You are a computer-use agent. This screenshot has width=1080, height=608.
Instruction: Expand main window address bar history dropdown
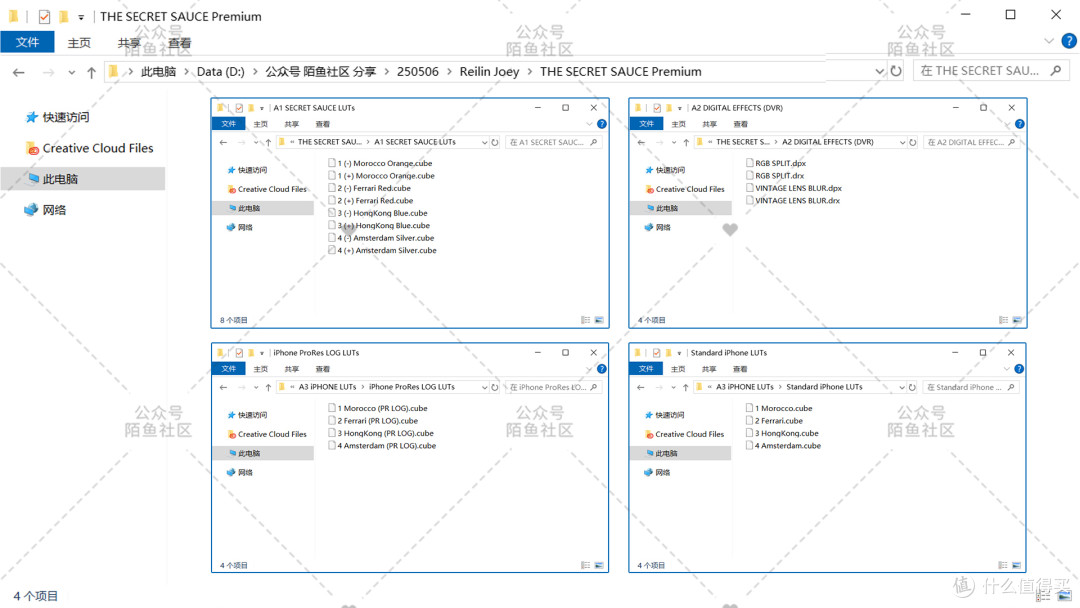point(879,71)
